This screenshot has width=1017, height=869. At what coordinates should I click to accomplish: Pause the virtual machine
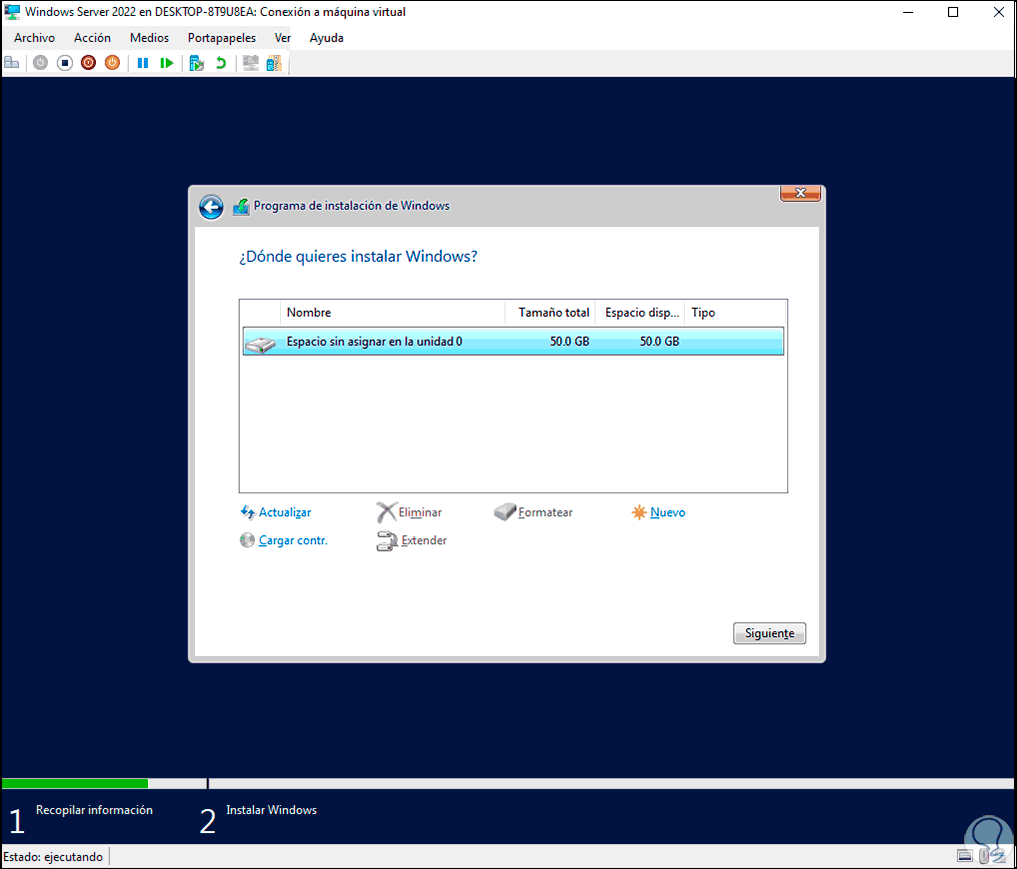(x=143, y=63)
